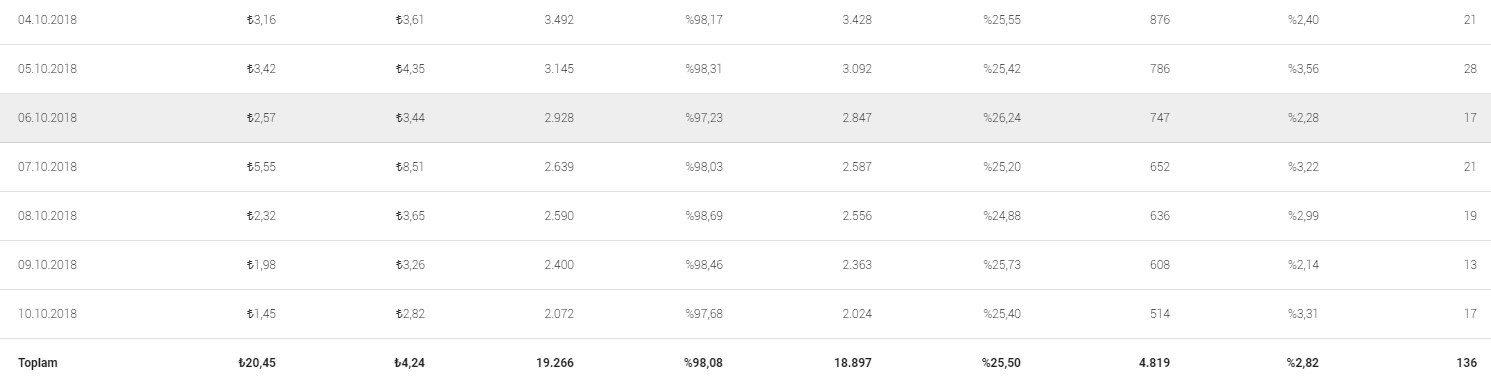Click the 3.492 cell on 04.10.2018

559,20
